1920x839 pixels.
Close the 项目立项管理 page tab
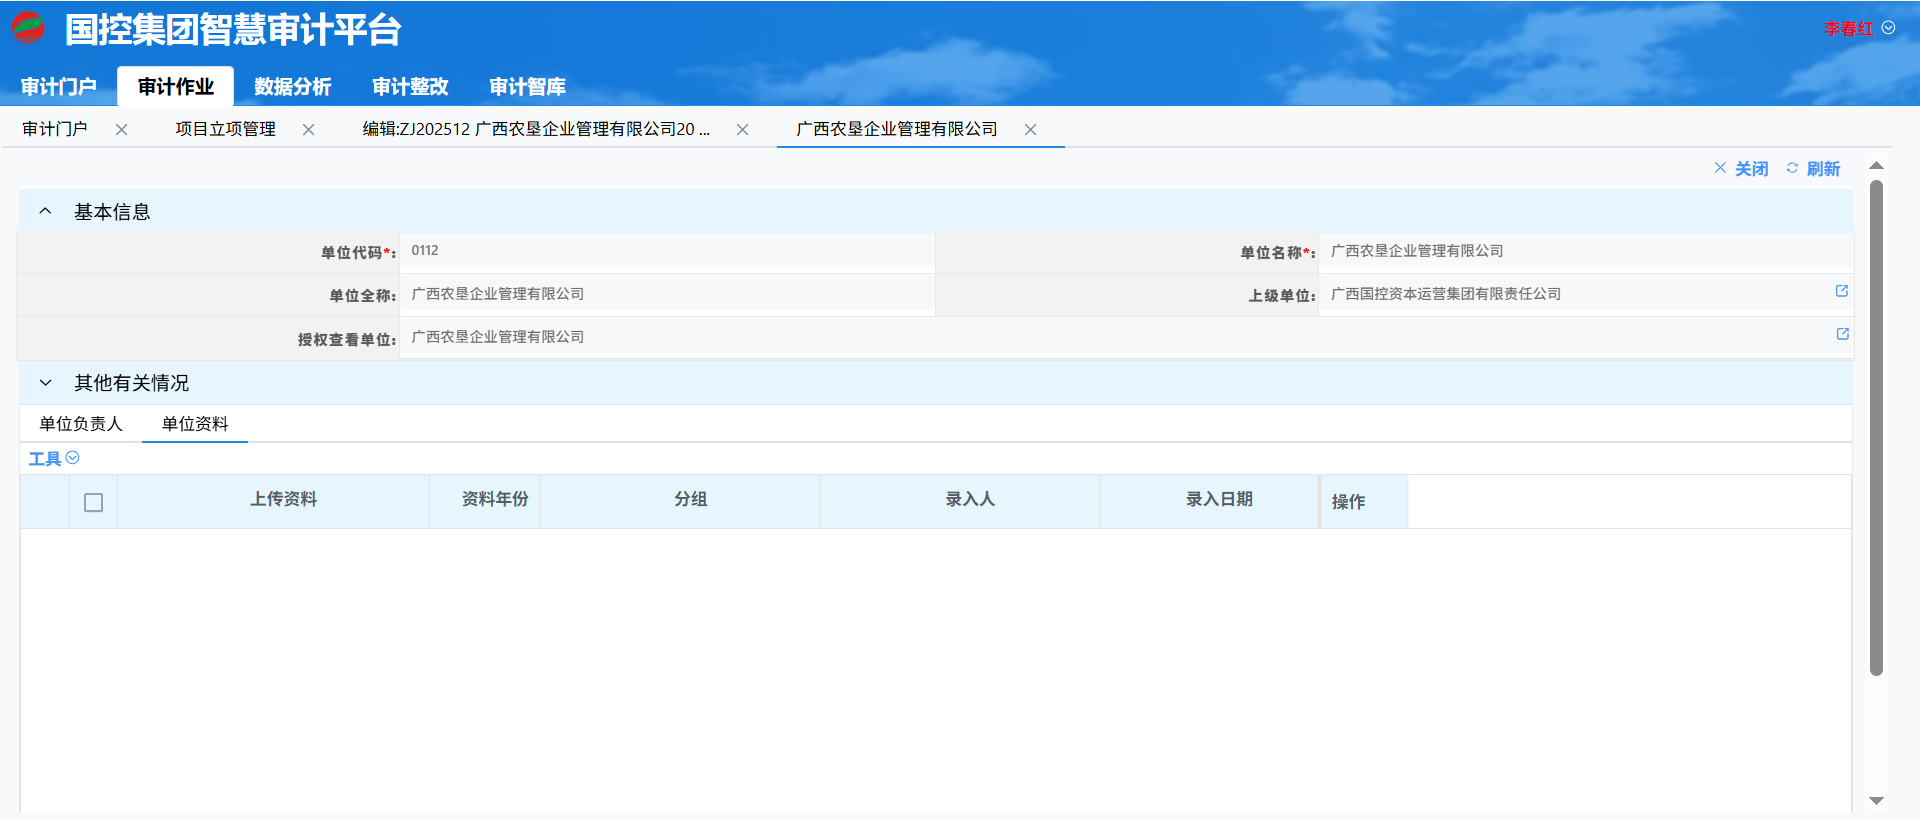coord(308,130)
